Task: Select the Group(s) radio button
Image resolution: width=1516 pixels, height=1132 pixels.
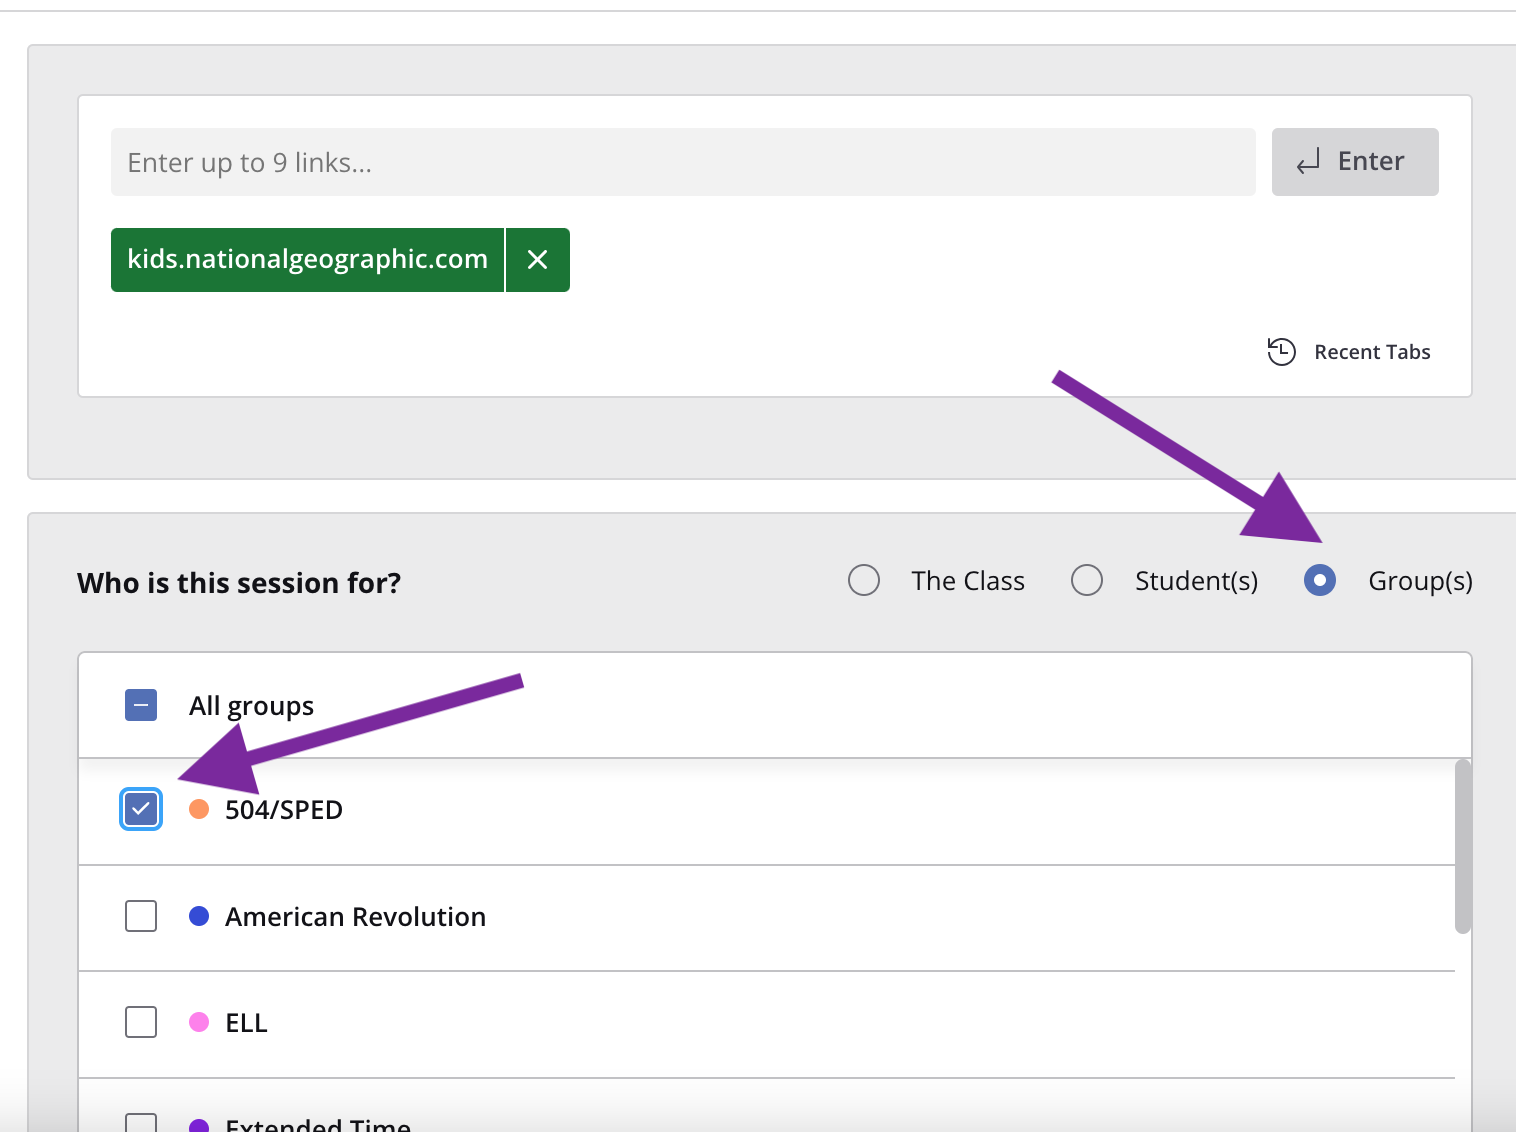Action: [x=1320, y=580]
